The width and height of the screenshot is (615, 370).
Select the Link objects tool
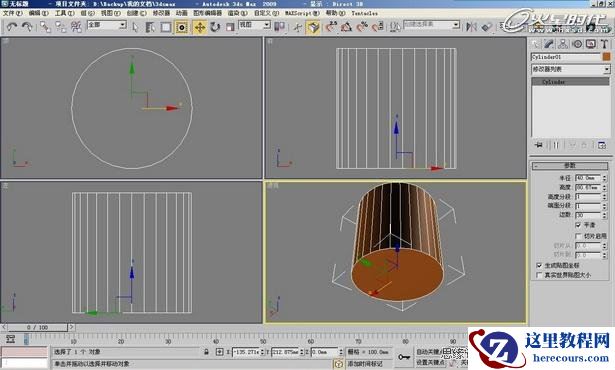(45, 27)
